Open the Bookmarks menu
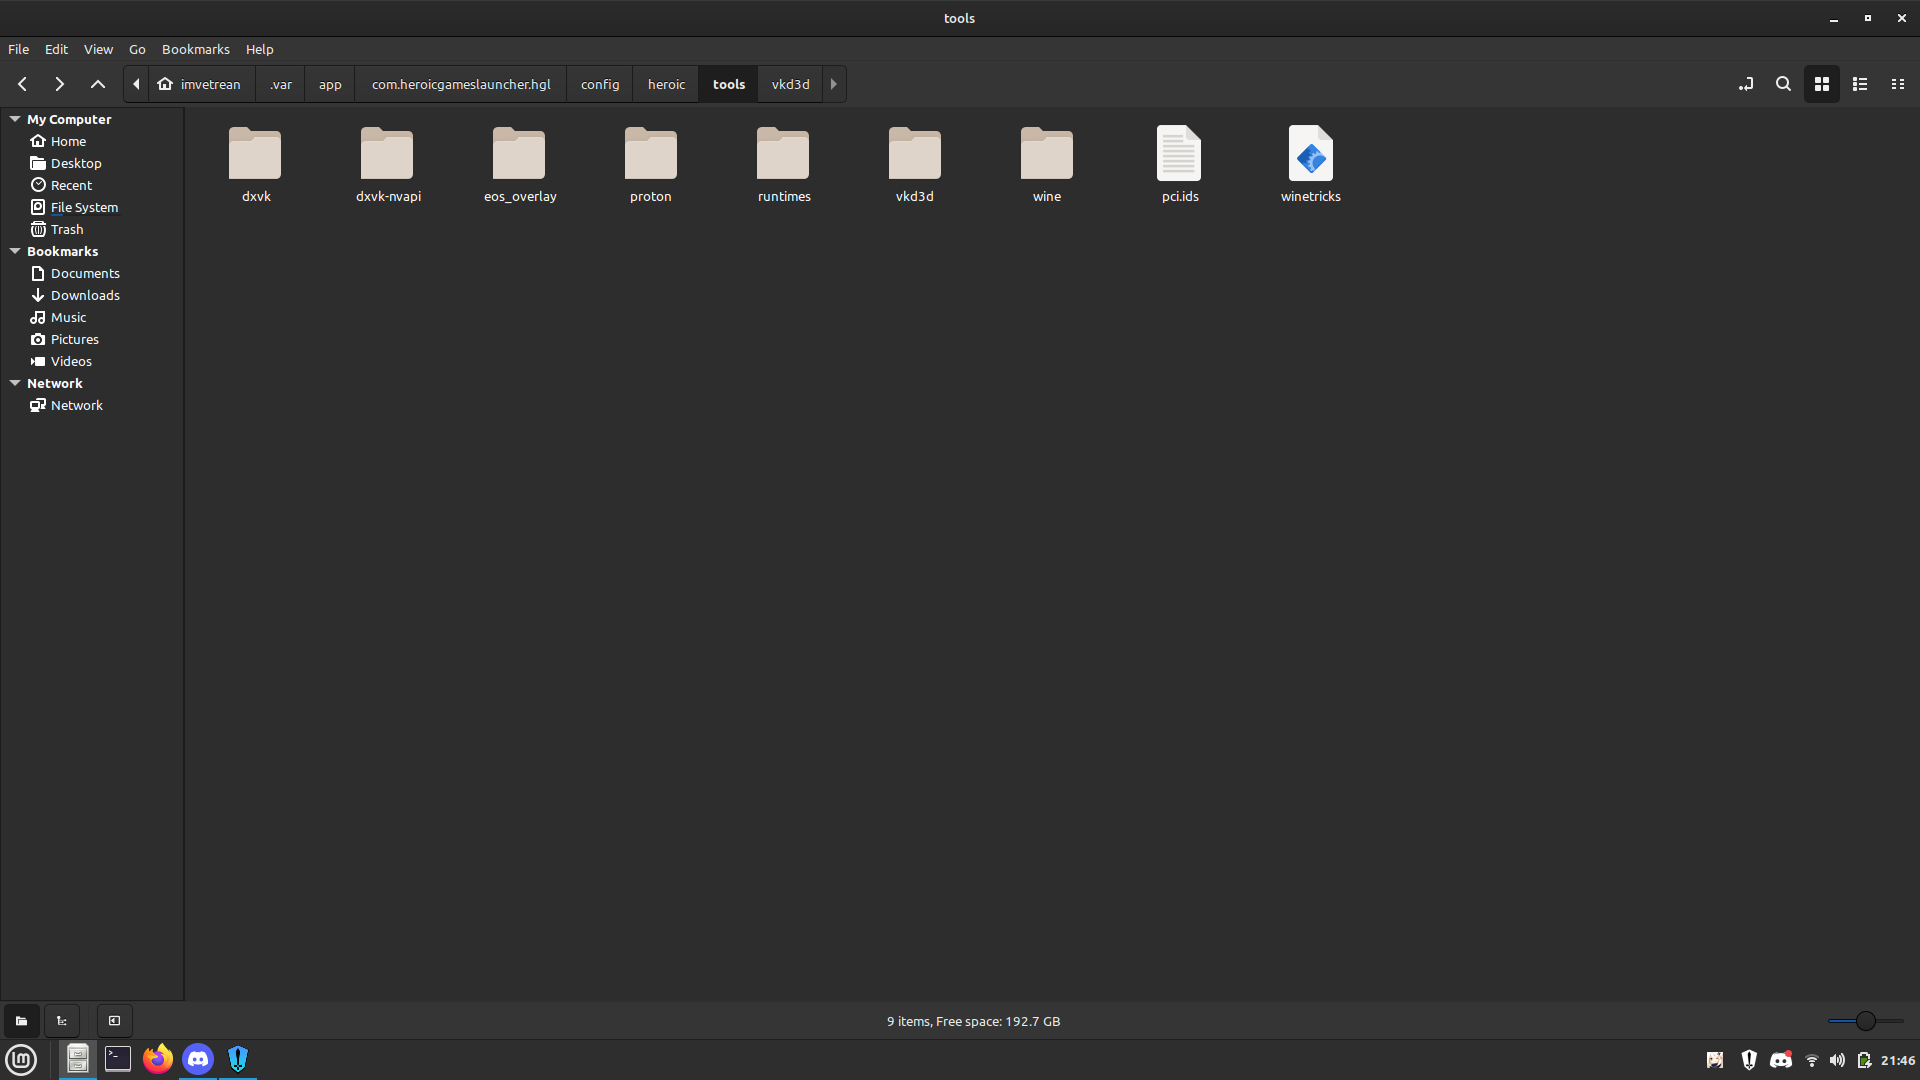Screen dimensions: 1920x1080 click(195, 49)
